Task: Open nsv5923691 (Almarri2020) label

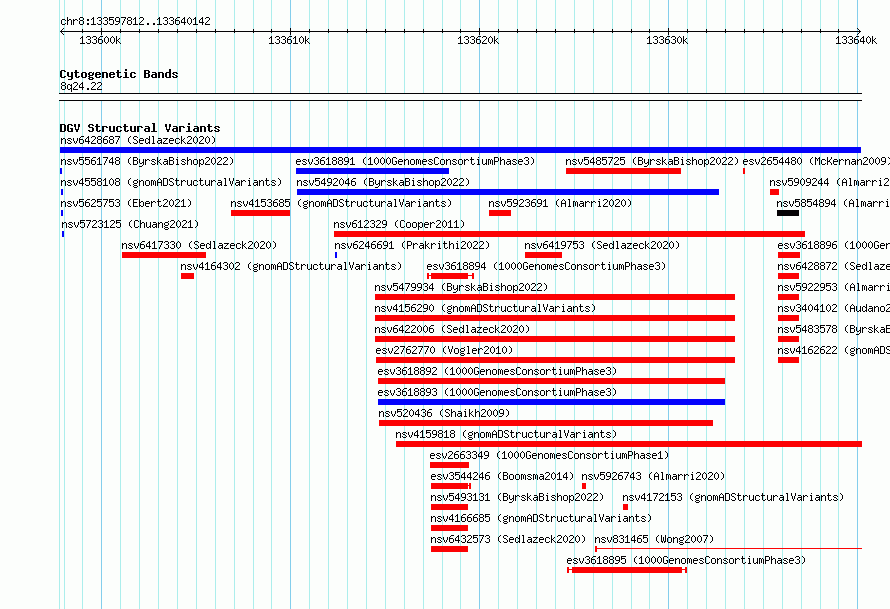Action: point(560,203)
